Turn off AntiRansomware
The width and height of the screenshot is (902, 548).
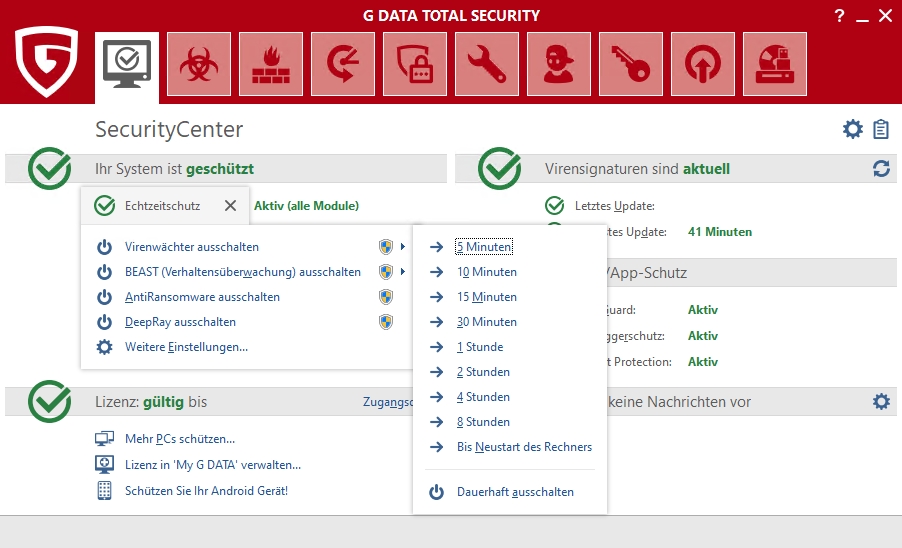click(x=202, y=297)
